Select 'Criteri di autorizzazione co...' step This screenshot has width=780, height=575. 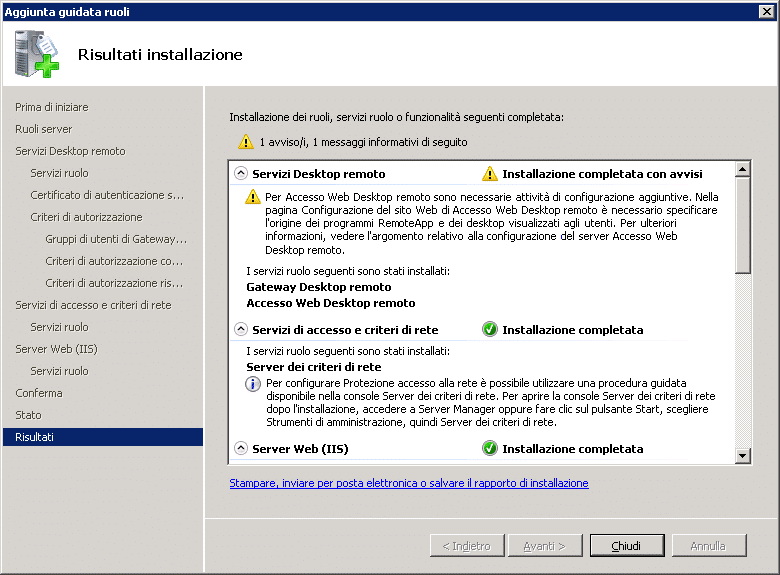click(x=114, y=261)
